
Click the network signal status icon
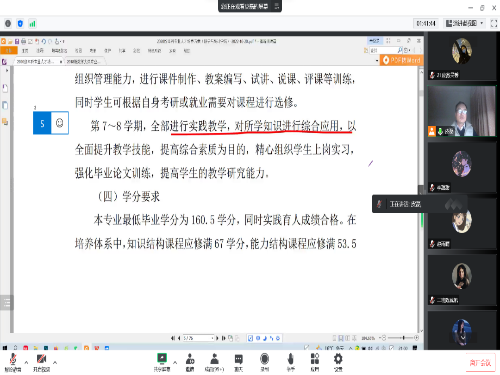tap(32, 24)
